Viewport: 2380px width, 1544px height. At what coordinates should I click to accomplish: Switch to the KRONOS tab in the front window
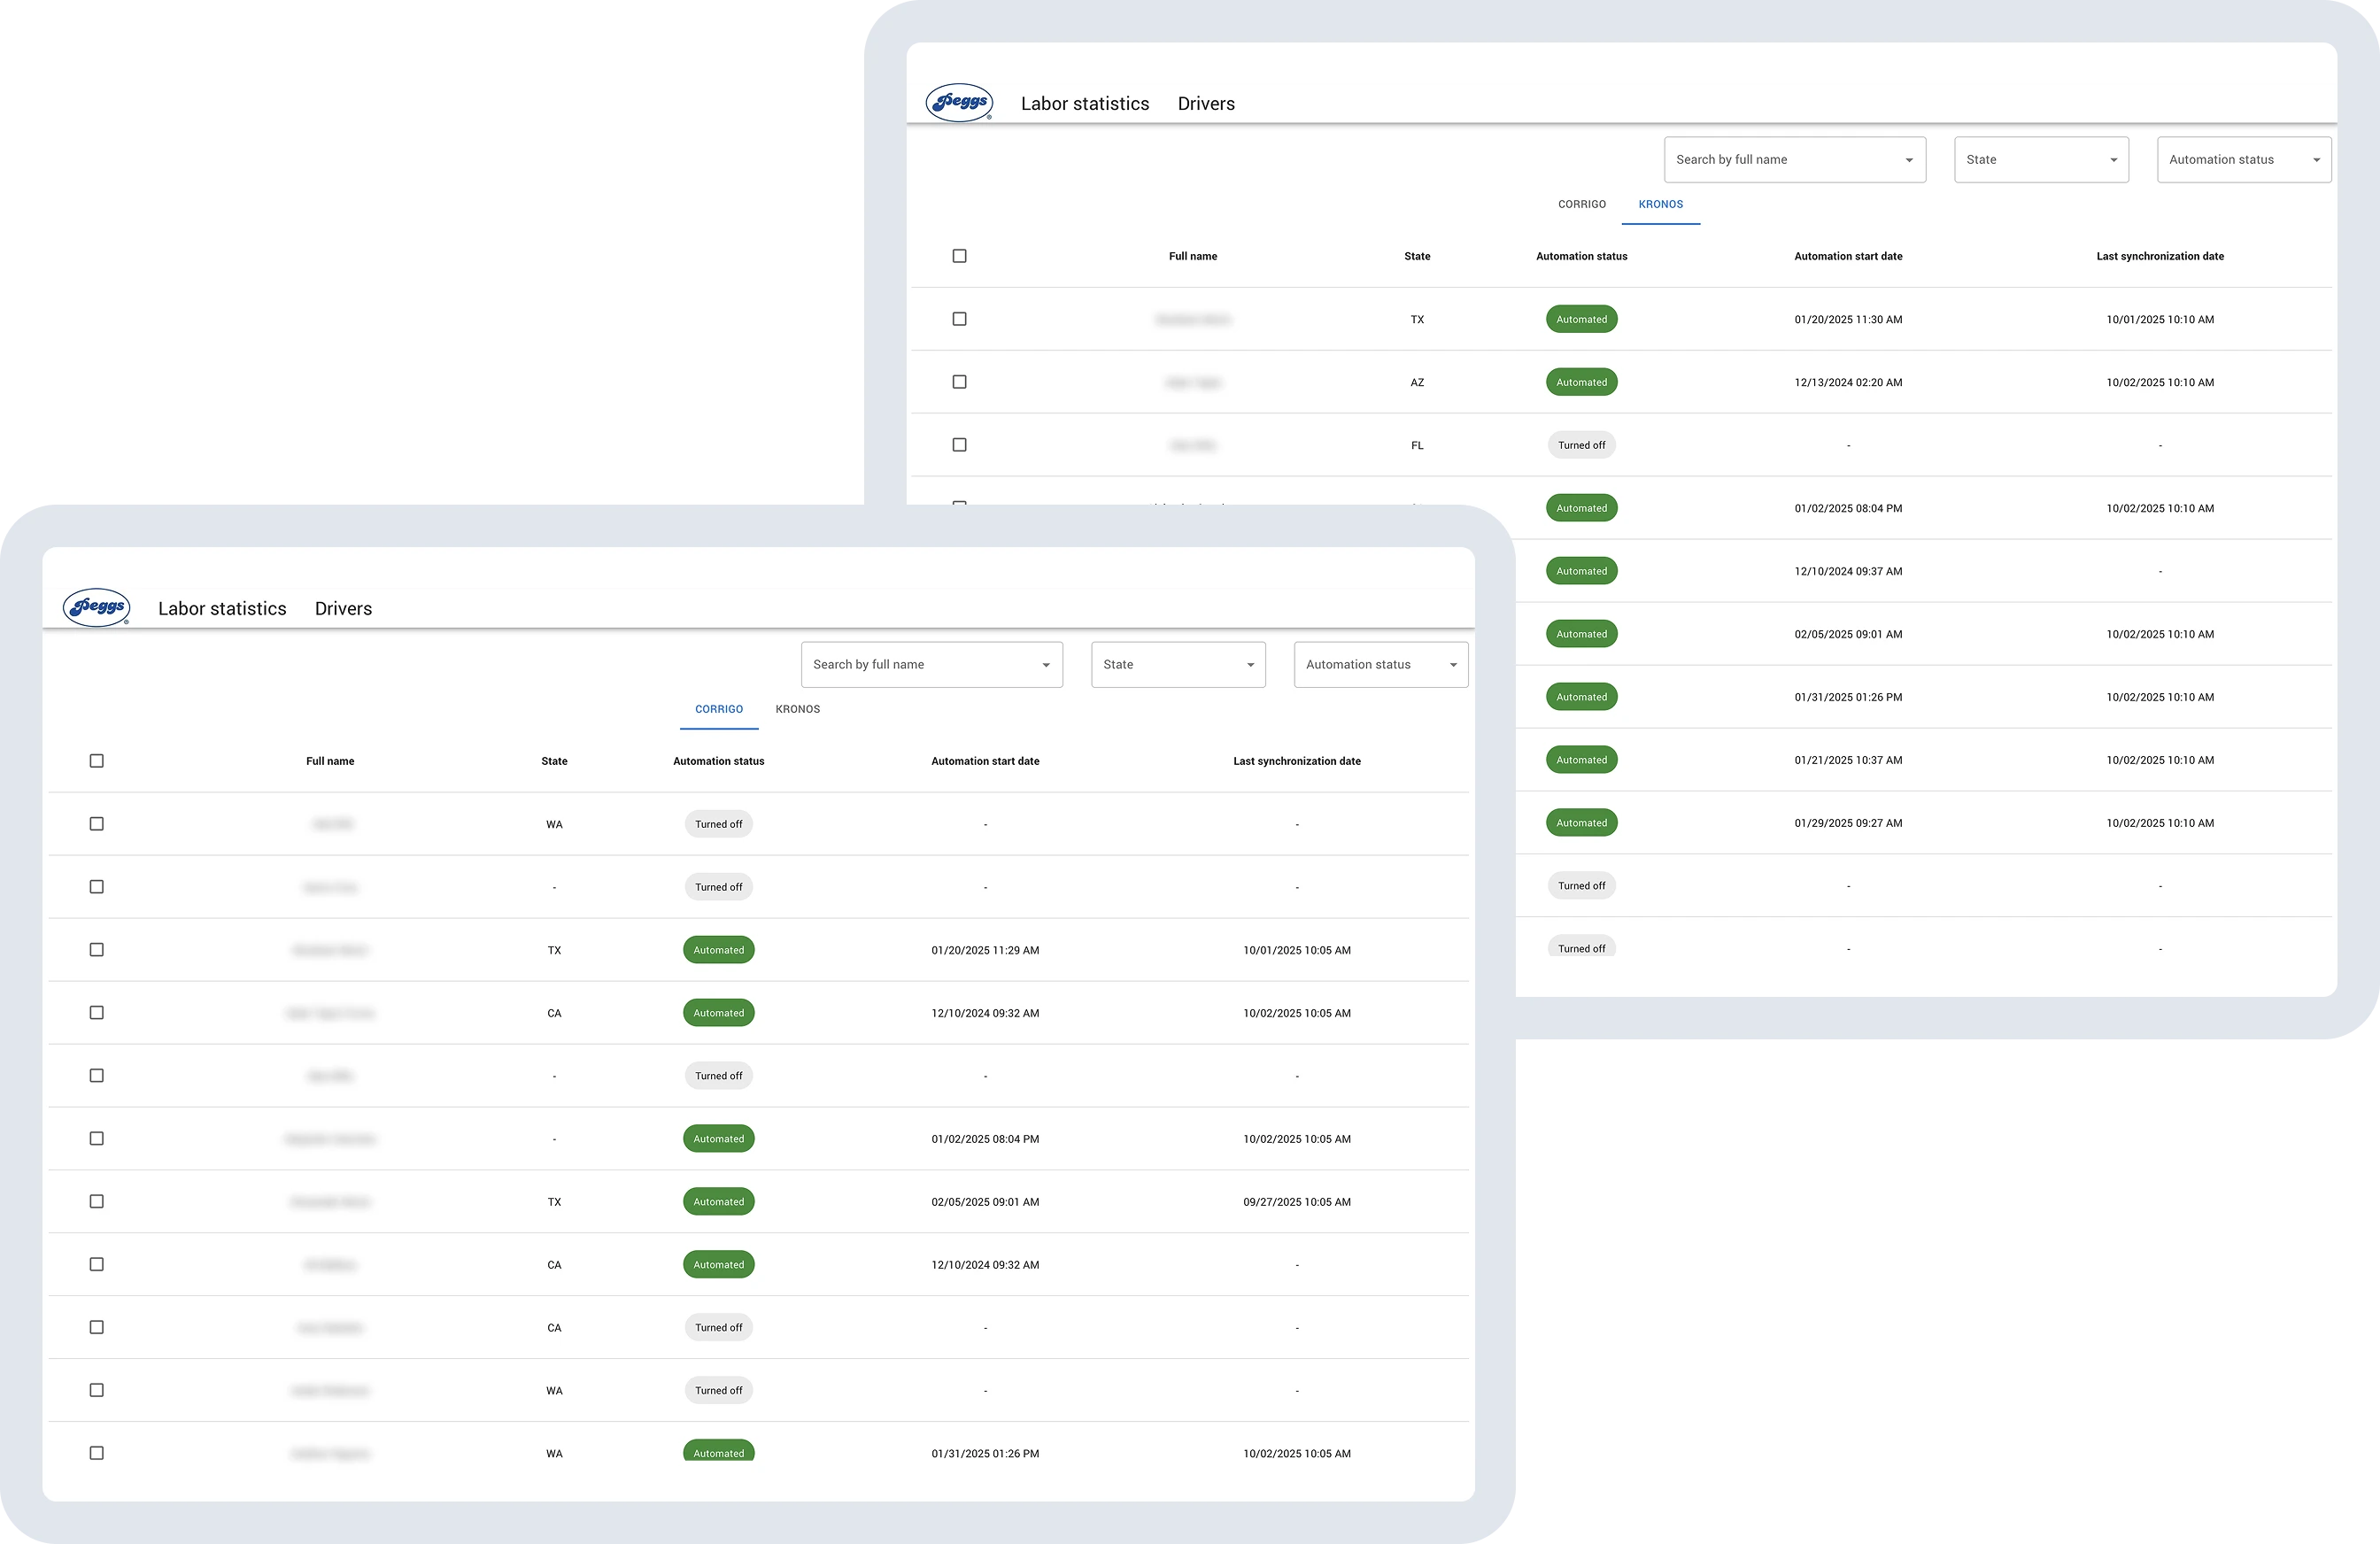797,709
